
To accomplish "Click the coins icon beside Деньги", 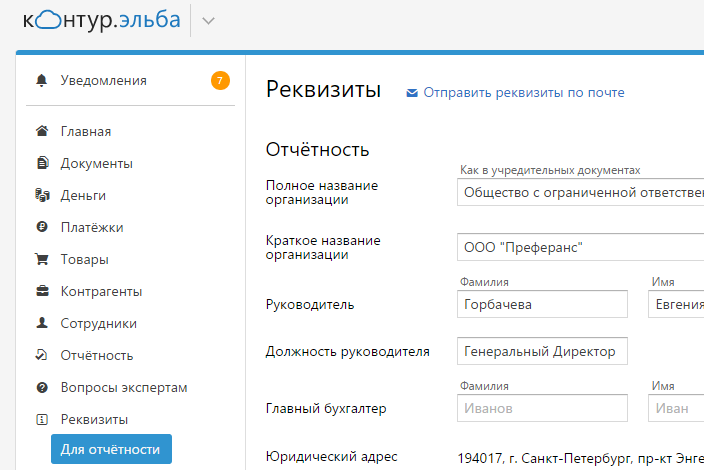I will tap(42, 195).
